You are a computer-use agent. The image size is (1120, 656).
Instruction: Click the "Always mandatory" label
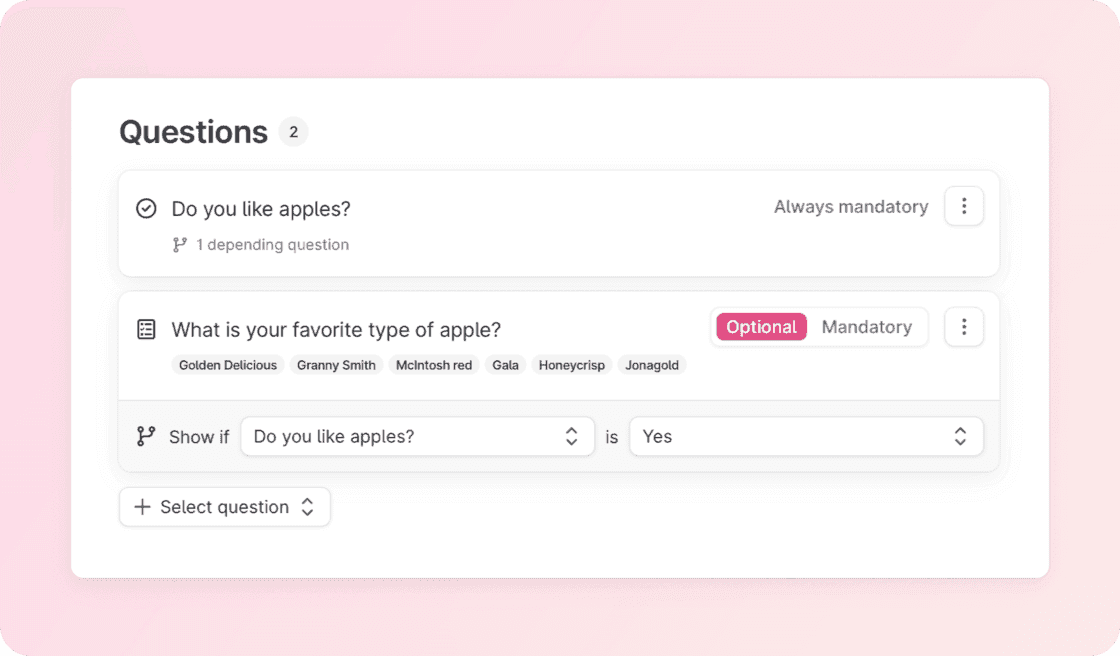pos(851,207)
